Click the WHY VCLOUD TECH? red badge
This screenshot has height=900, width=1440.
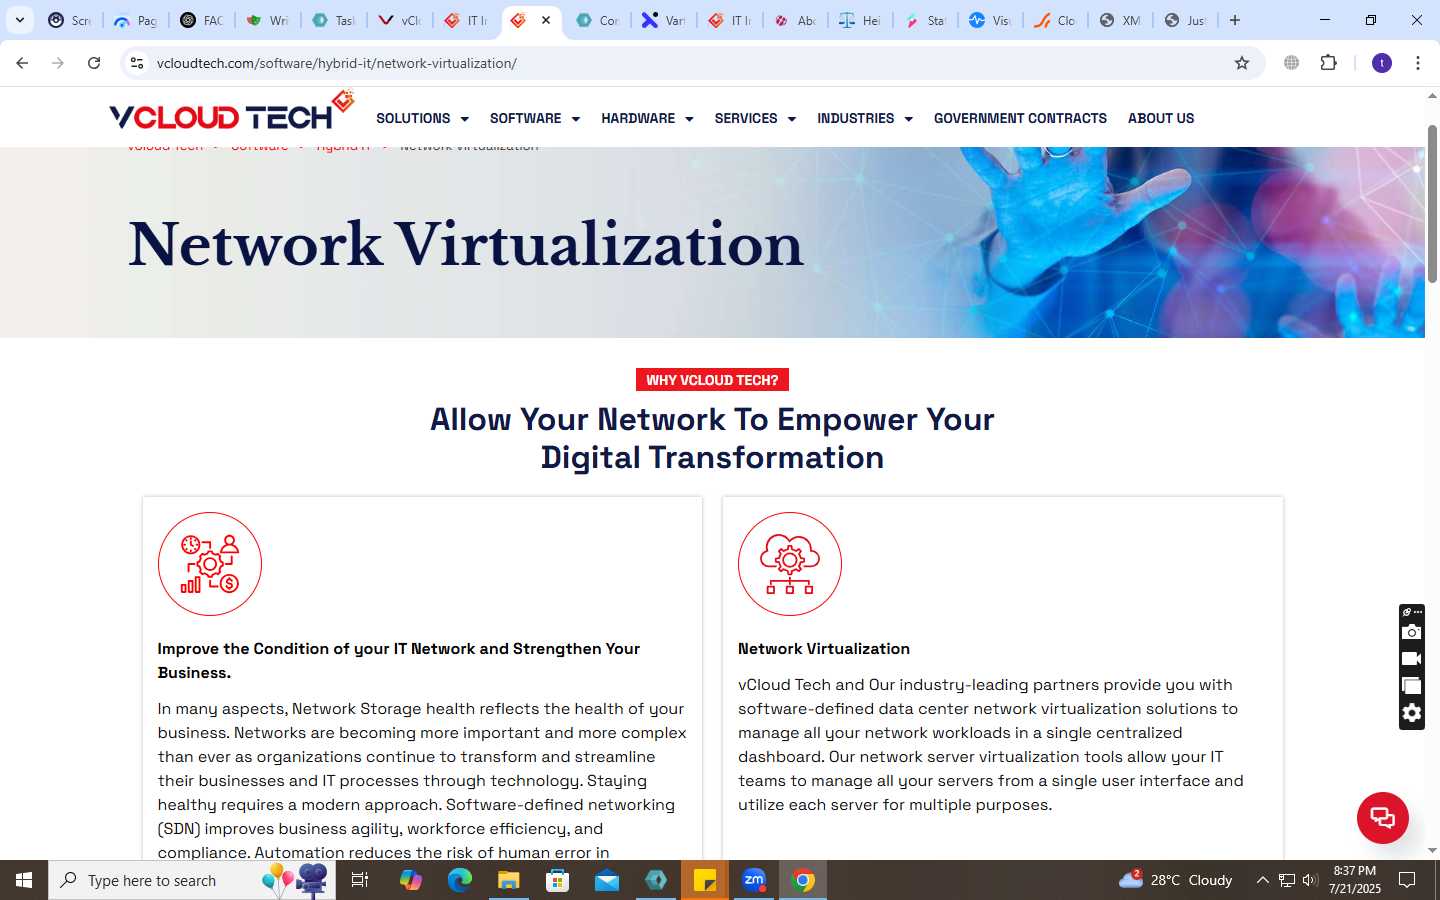coord(712,380)
